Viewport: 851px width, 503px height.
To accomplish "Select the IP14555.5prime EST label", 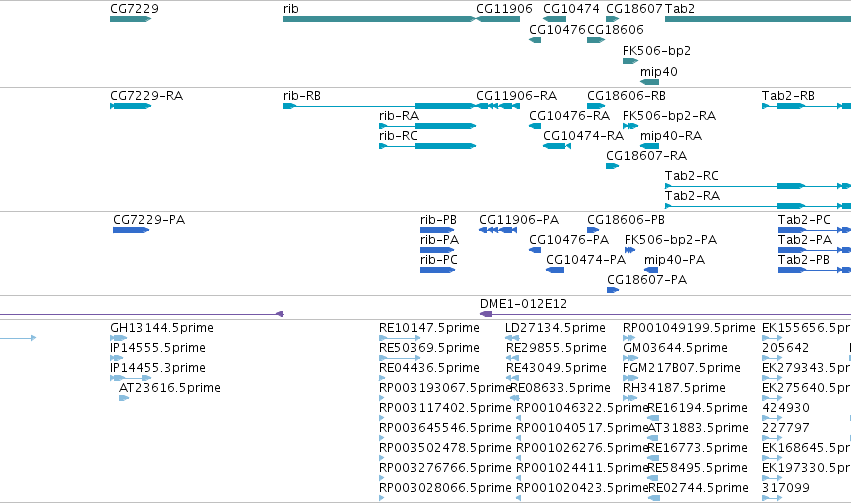I will point(158,348).
